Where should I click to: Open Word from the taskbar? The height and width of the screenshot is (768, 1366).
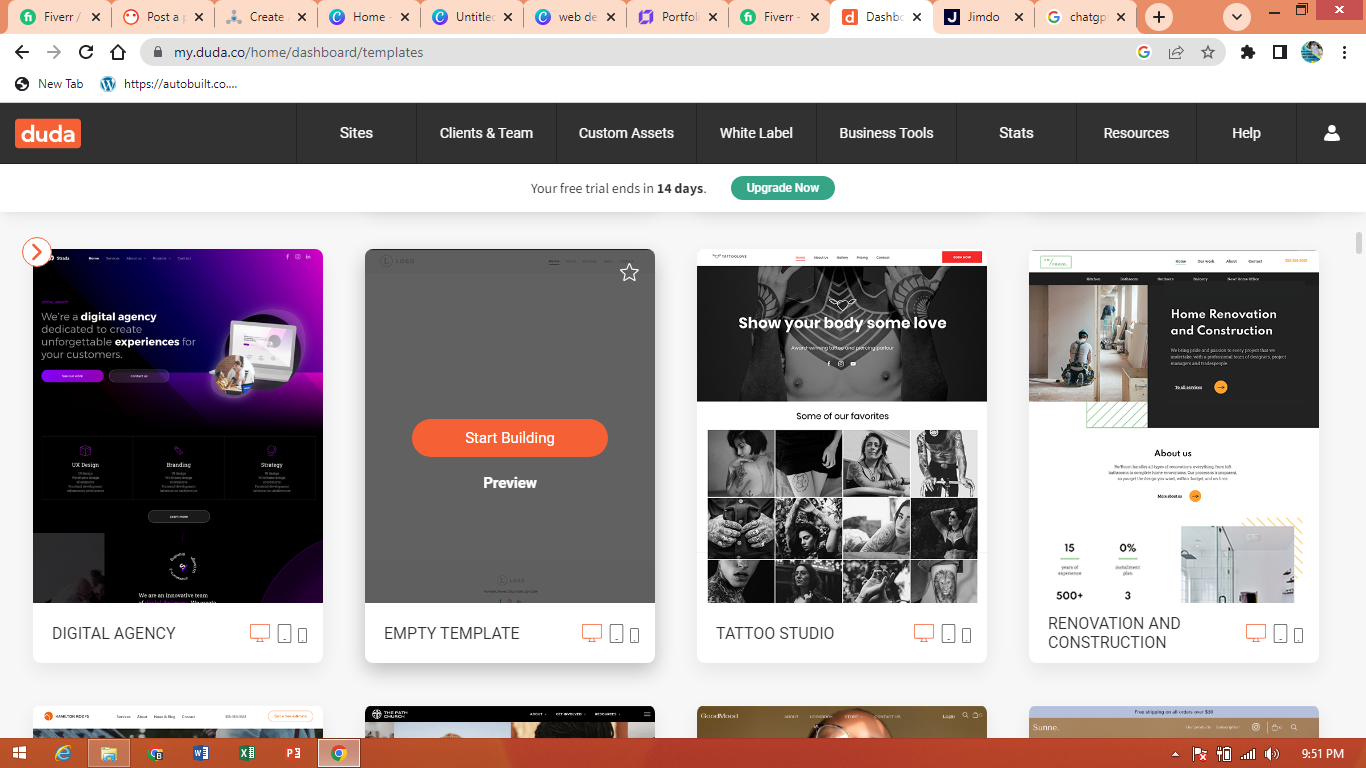pyautogui.click(x=200, y=753)
